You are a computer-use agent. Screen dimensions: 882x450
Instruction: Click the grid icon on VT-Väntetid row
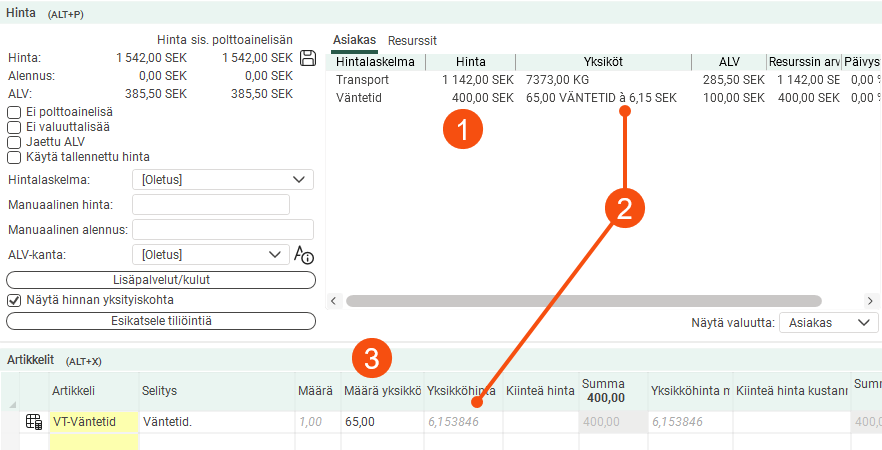tap(34, 422)
